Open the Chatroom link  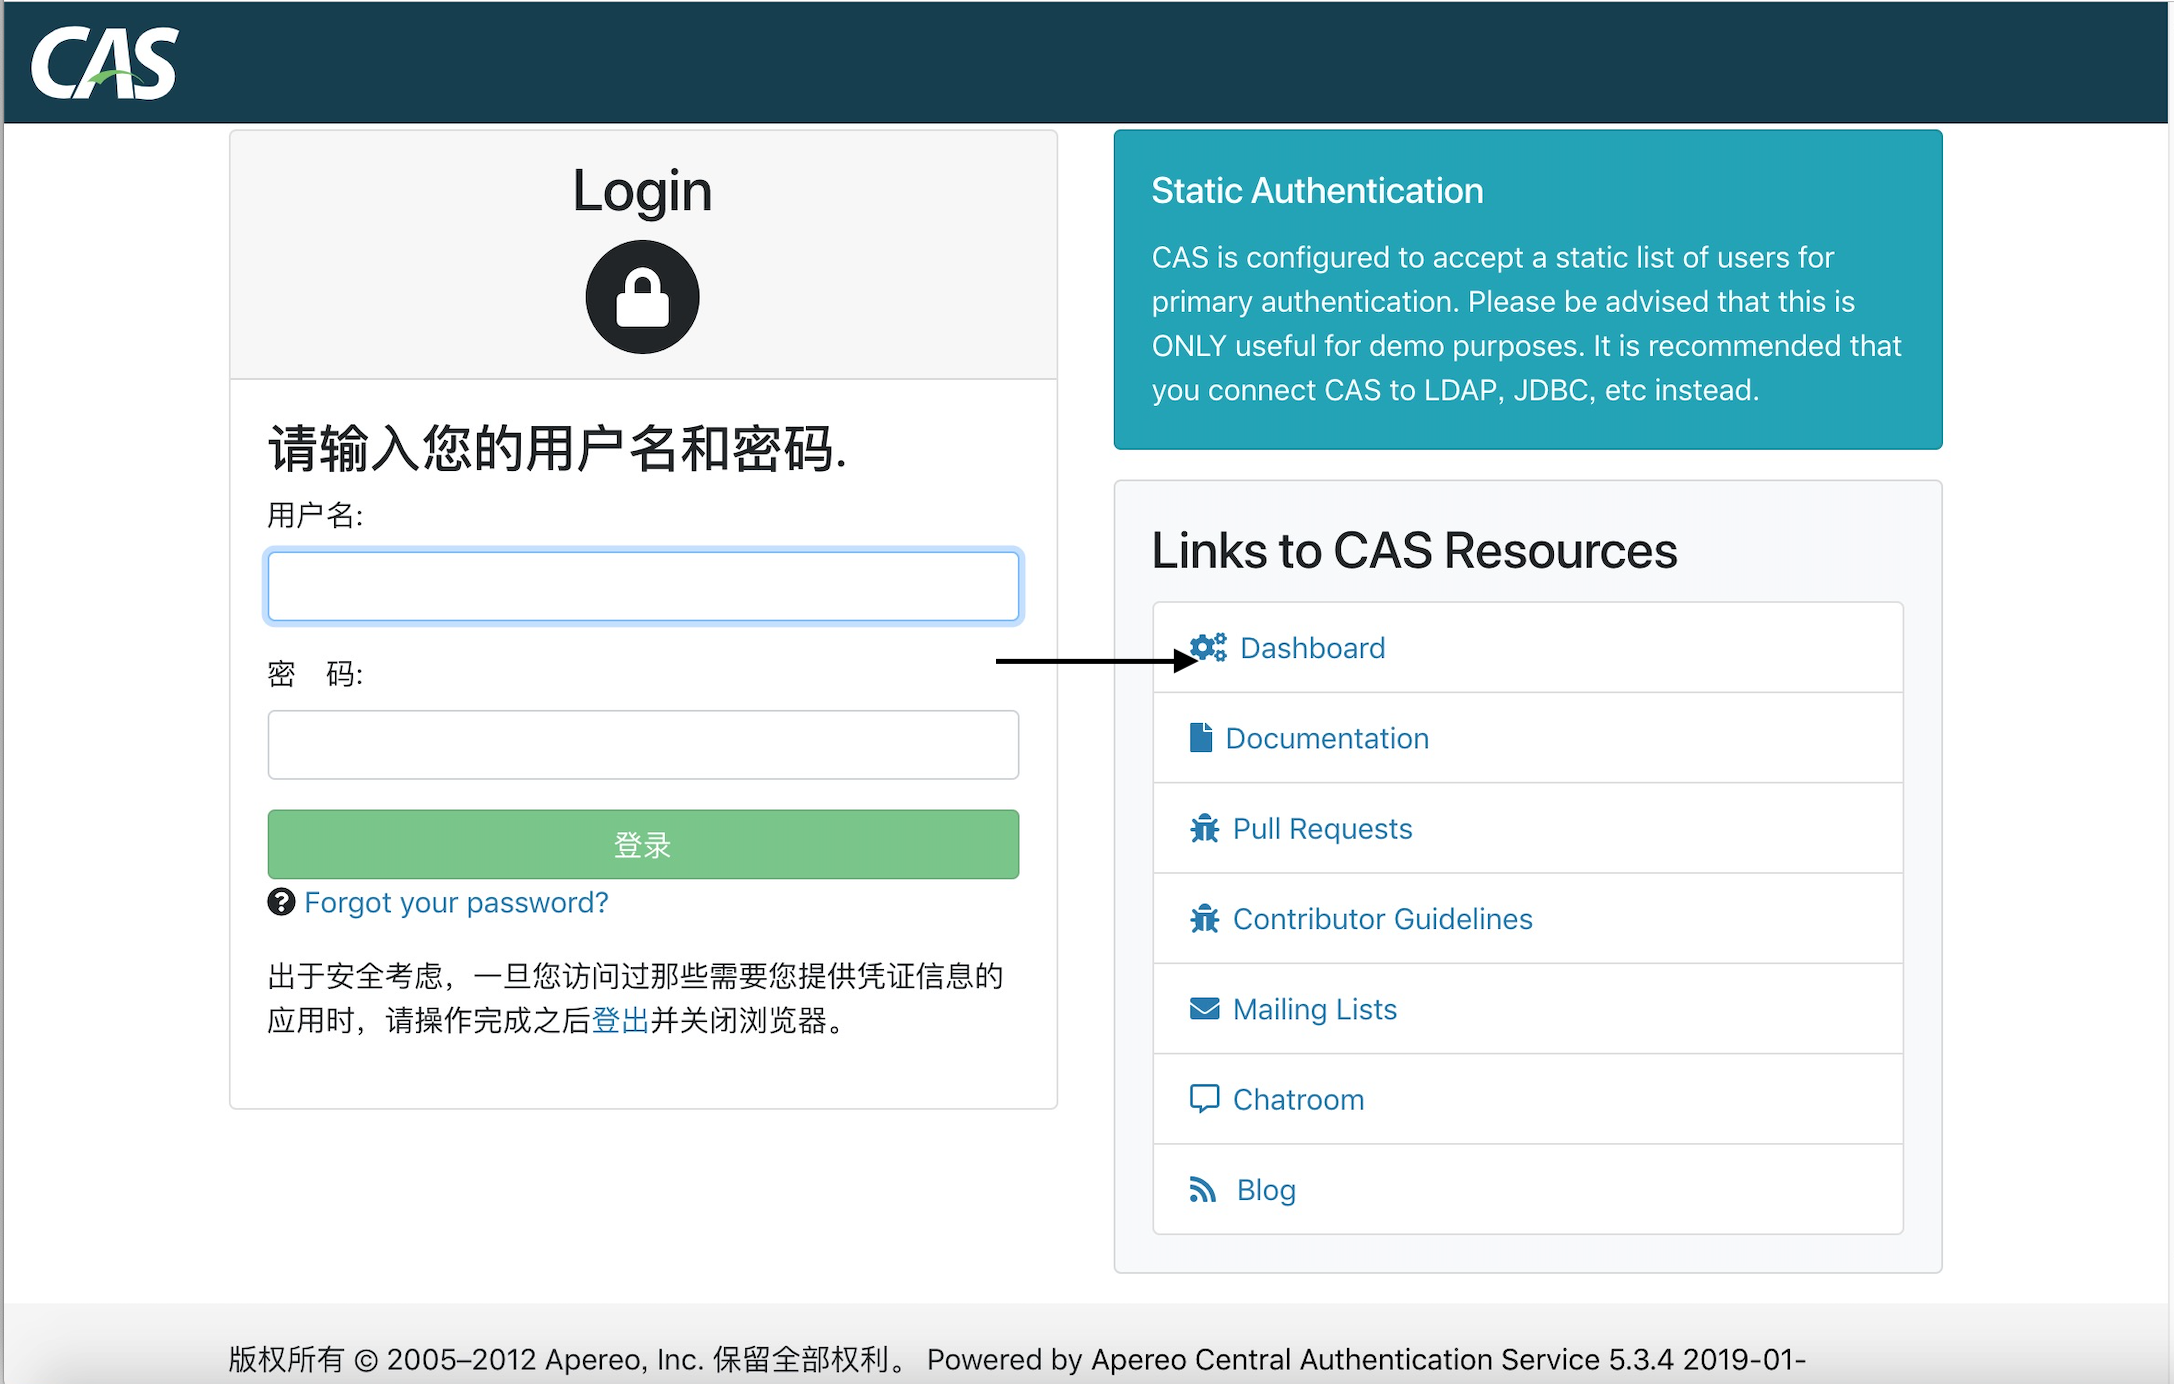click(1298, 1099)
